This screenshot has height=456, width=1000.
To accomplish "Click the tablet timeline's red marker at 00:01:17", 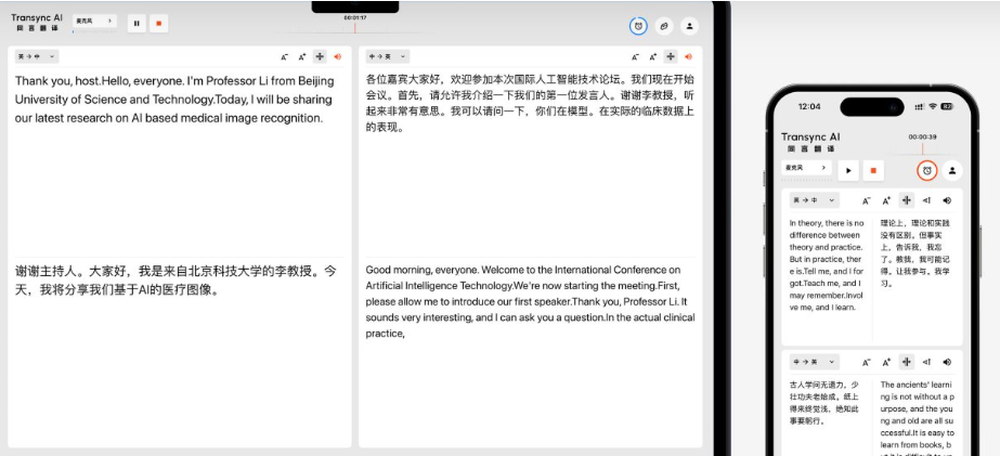I will [x=355, y=27].
